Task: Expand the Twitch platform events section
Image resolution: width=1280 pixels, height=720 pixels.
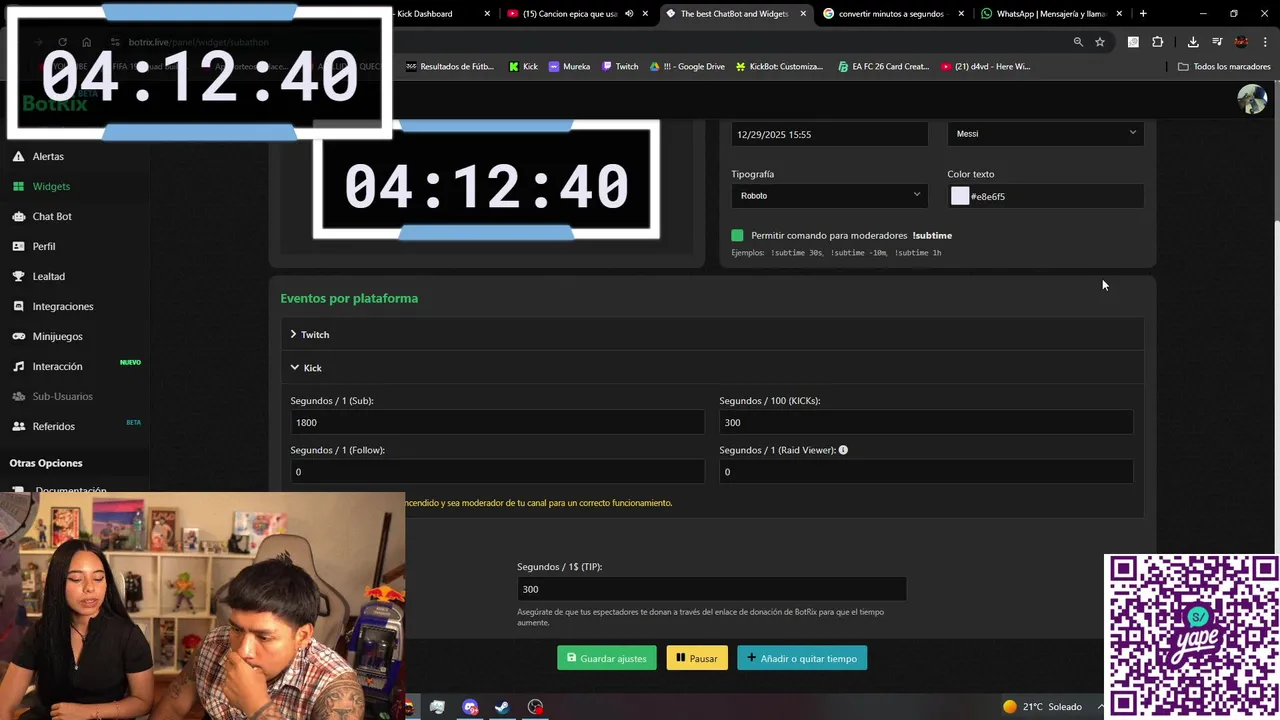Action: pos(712,334)
